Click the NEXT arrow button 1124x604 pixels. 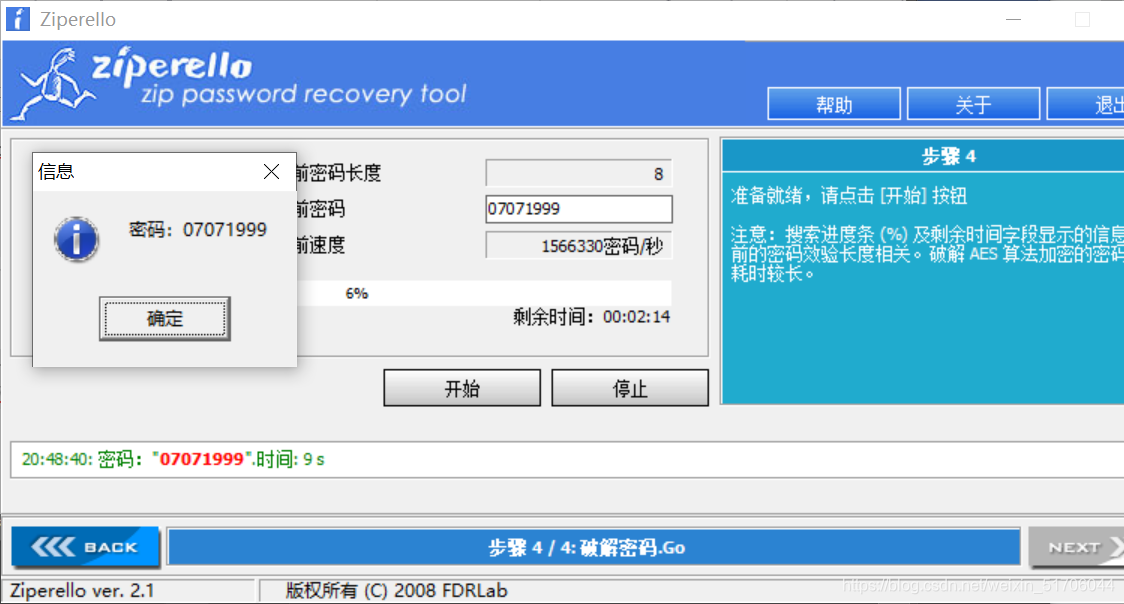point(1077,548)
